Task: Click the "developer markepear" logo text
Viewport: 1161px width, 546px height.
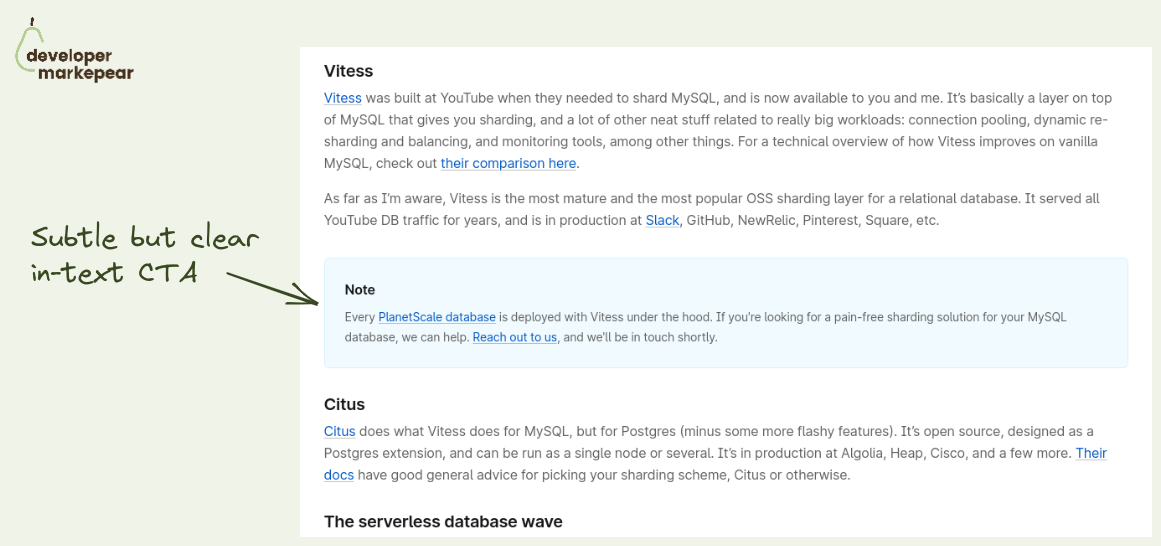Action: 80,65
